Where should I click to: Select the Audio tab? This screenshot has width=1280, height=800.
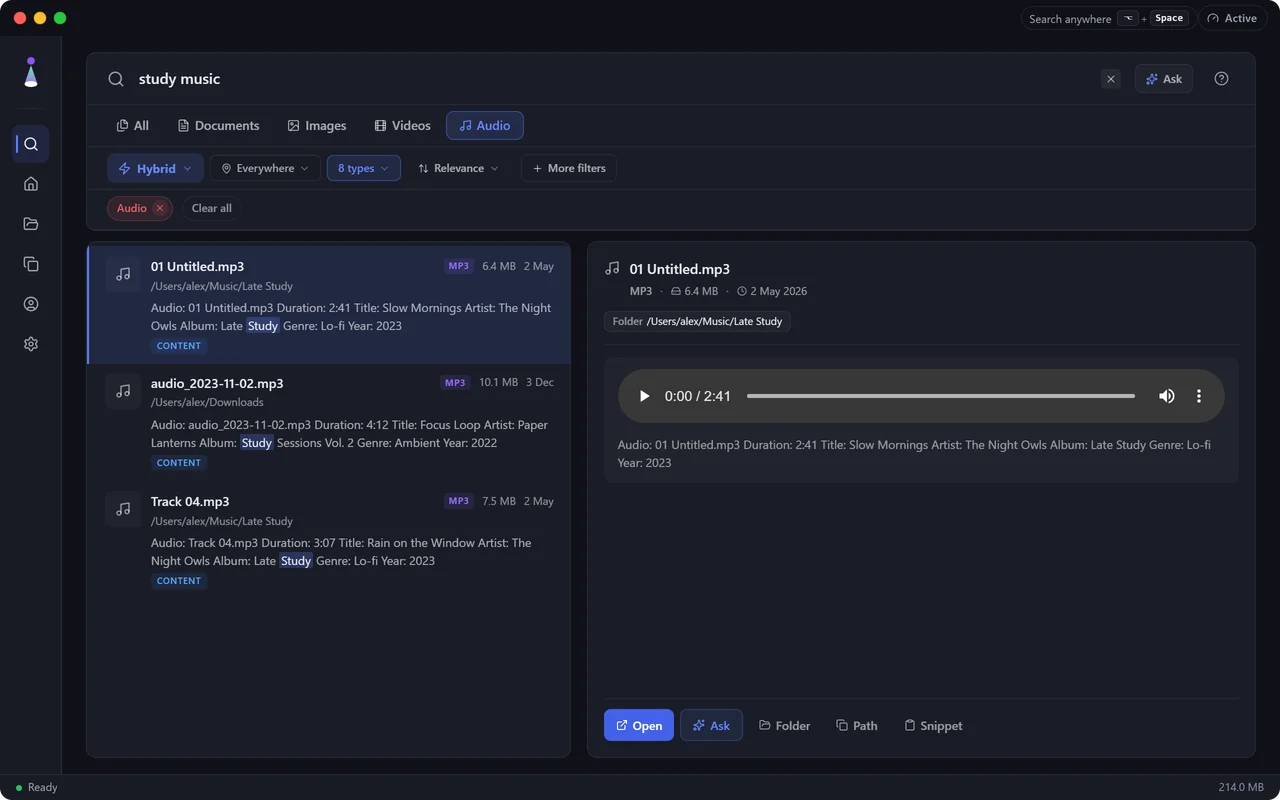(485, 126)
